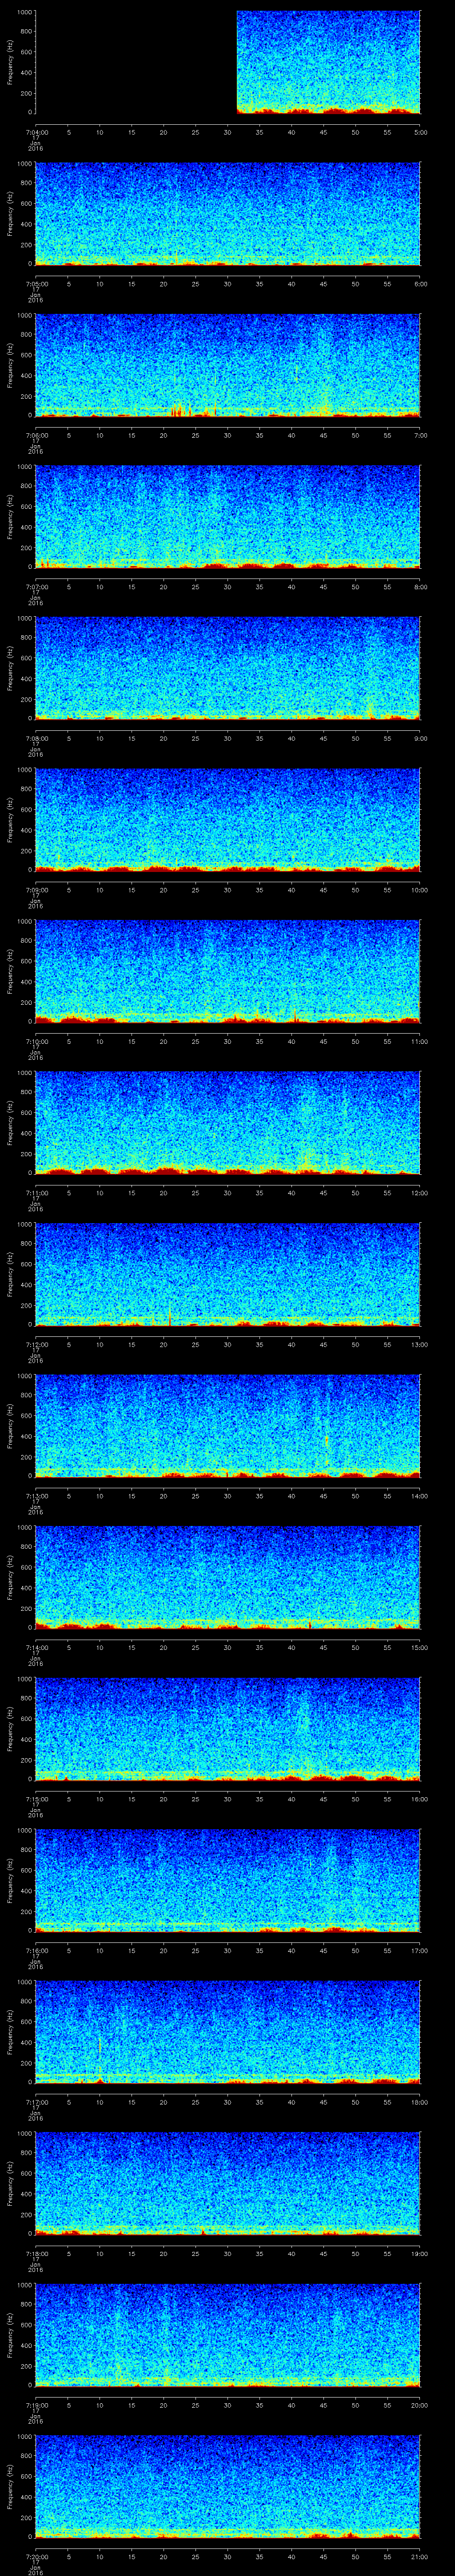The width and height of the screenshot is (455, 2576).
Task: Click the orange spot near 45s in 7:13:00 panel
Action: pos(326,1440)
